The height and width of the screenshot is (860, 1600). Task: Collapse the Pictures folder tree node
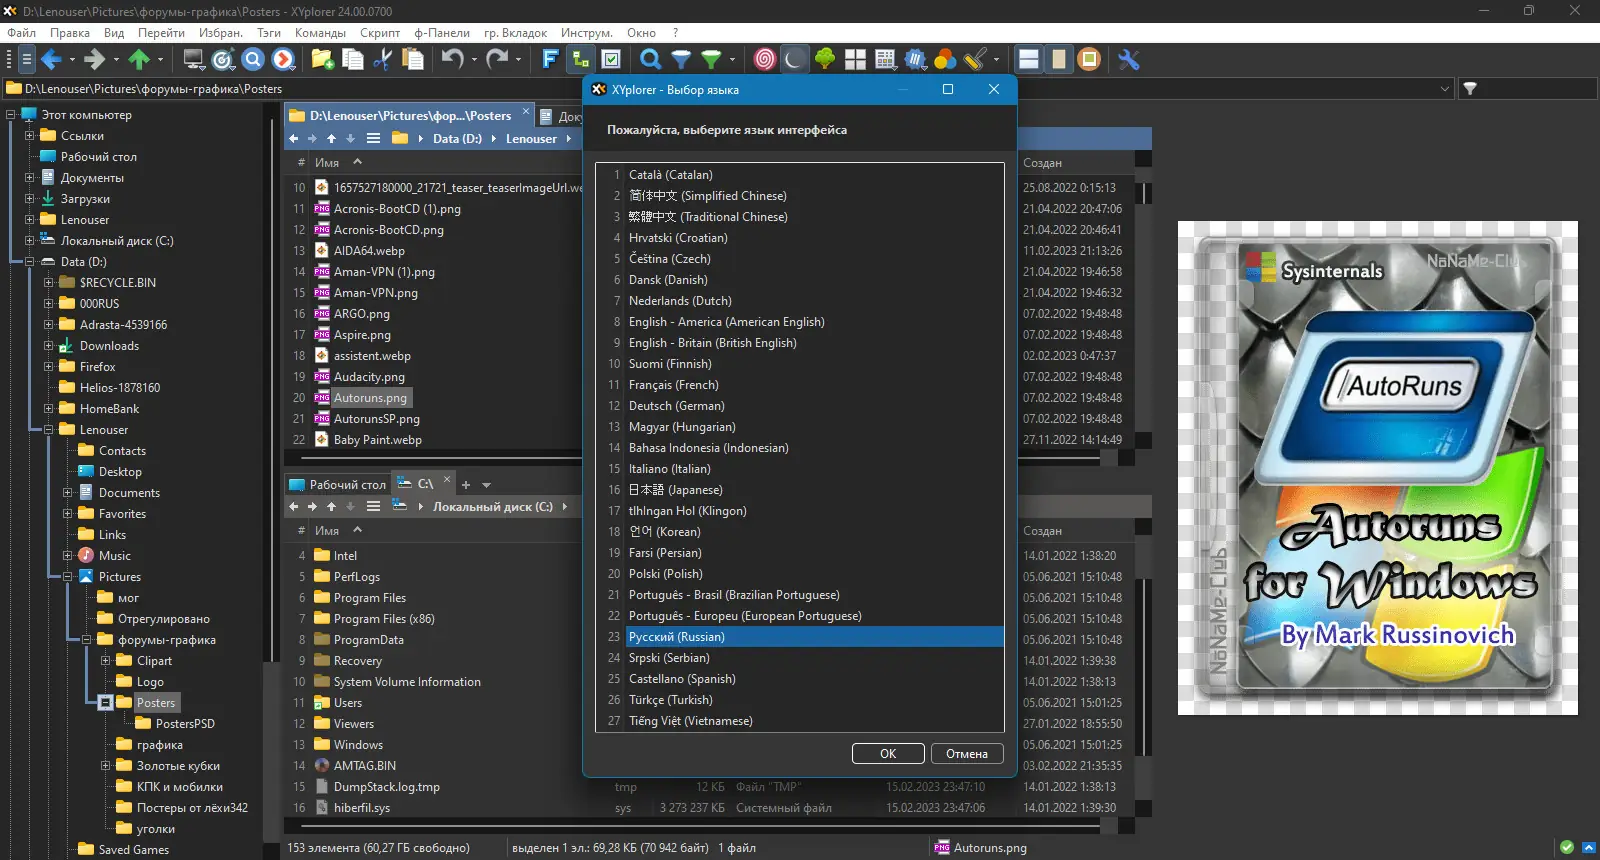click(x=67, y=577)
